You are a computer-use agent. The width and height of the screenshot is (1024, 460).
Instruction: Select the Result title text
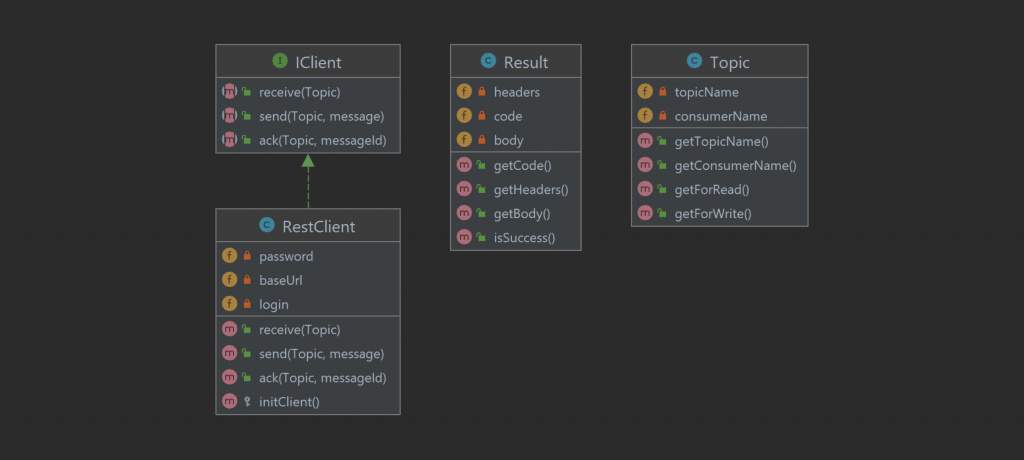(x=526, y=62)
